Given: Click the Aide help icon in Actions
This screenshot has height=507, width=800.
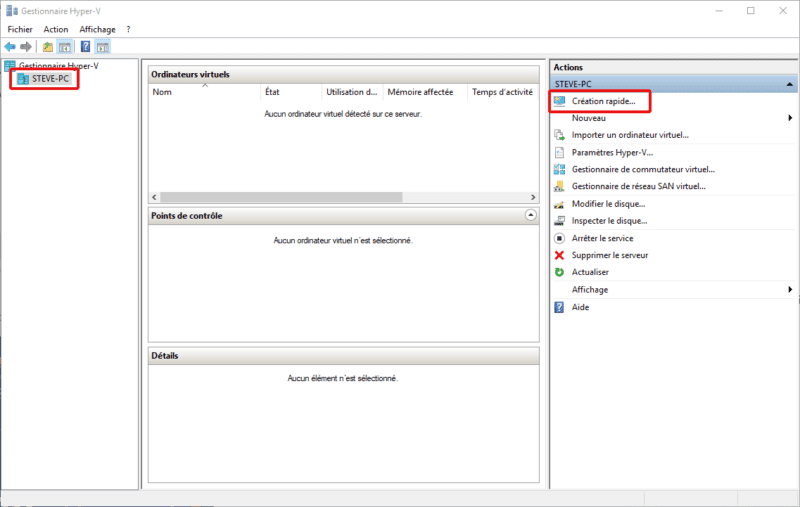Looking at the screenshot, I should [x=560, y=307].
